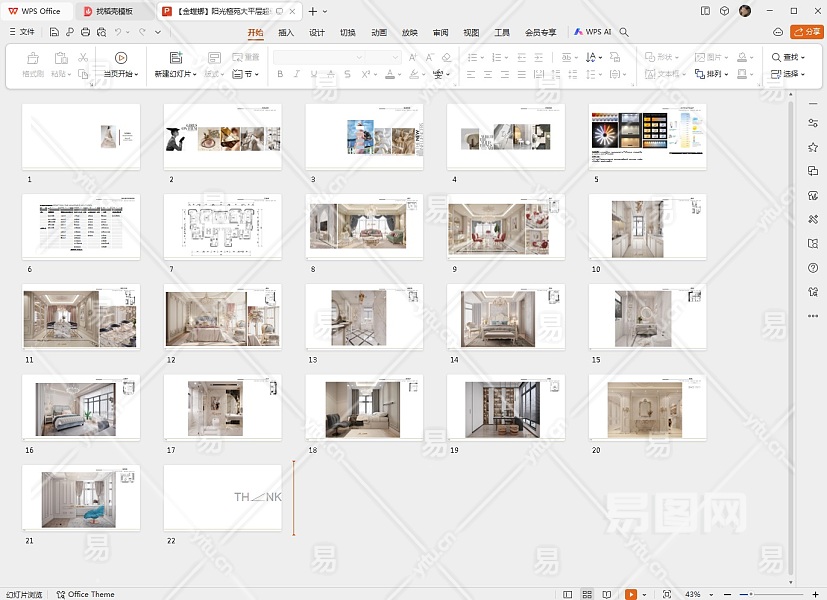Open the Insert ribbon tab
The width and height of the screenshot is (827, 600).
tap(286, 32)
